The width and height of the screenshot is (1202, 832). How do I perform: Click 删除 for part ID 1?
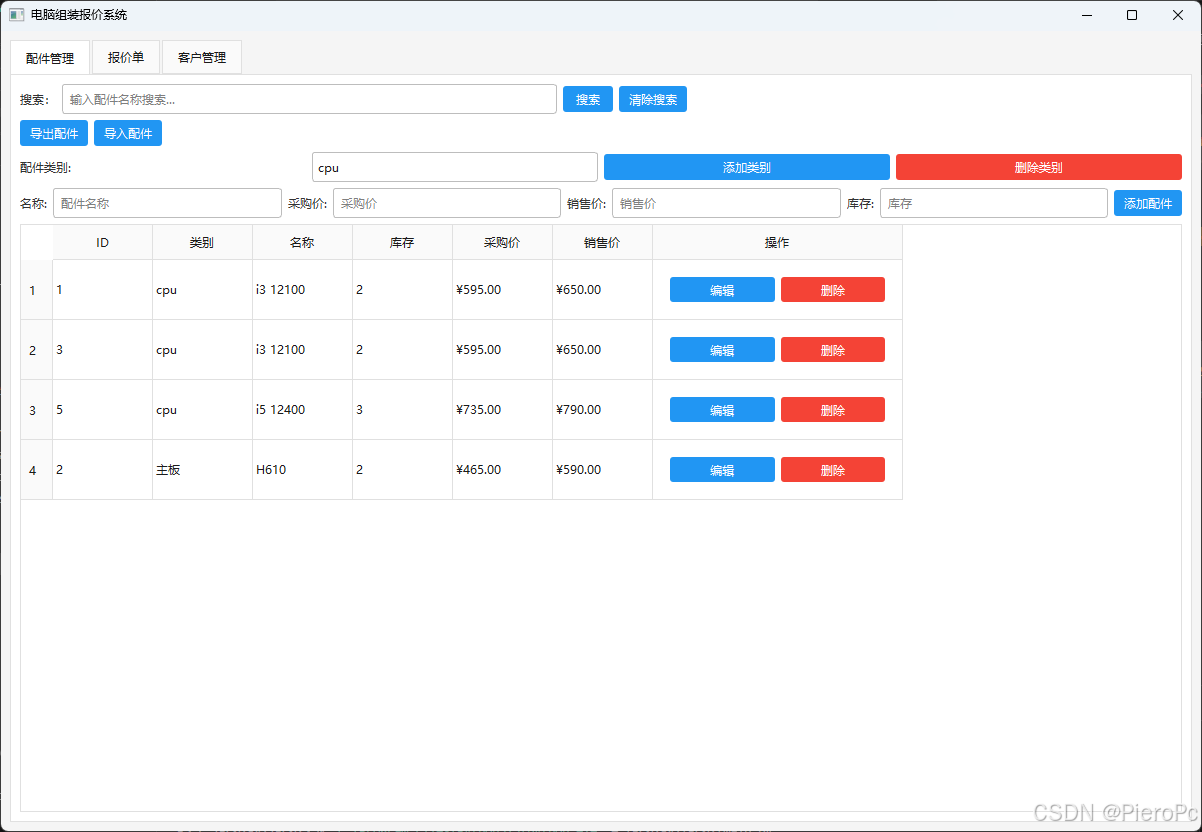point(833,290)
